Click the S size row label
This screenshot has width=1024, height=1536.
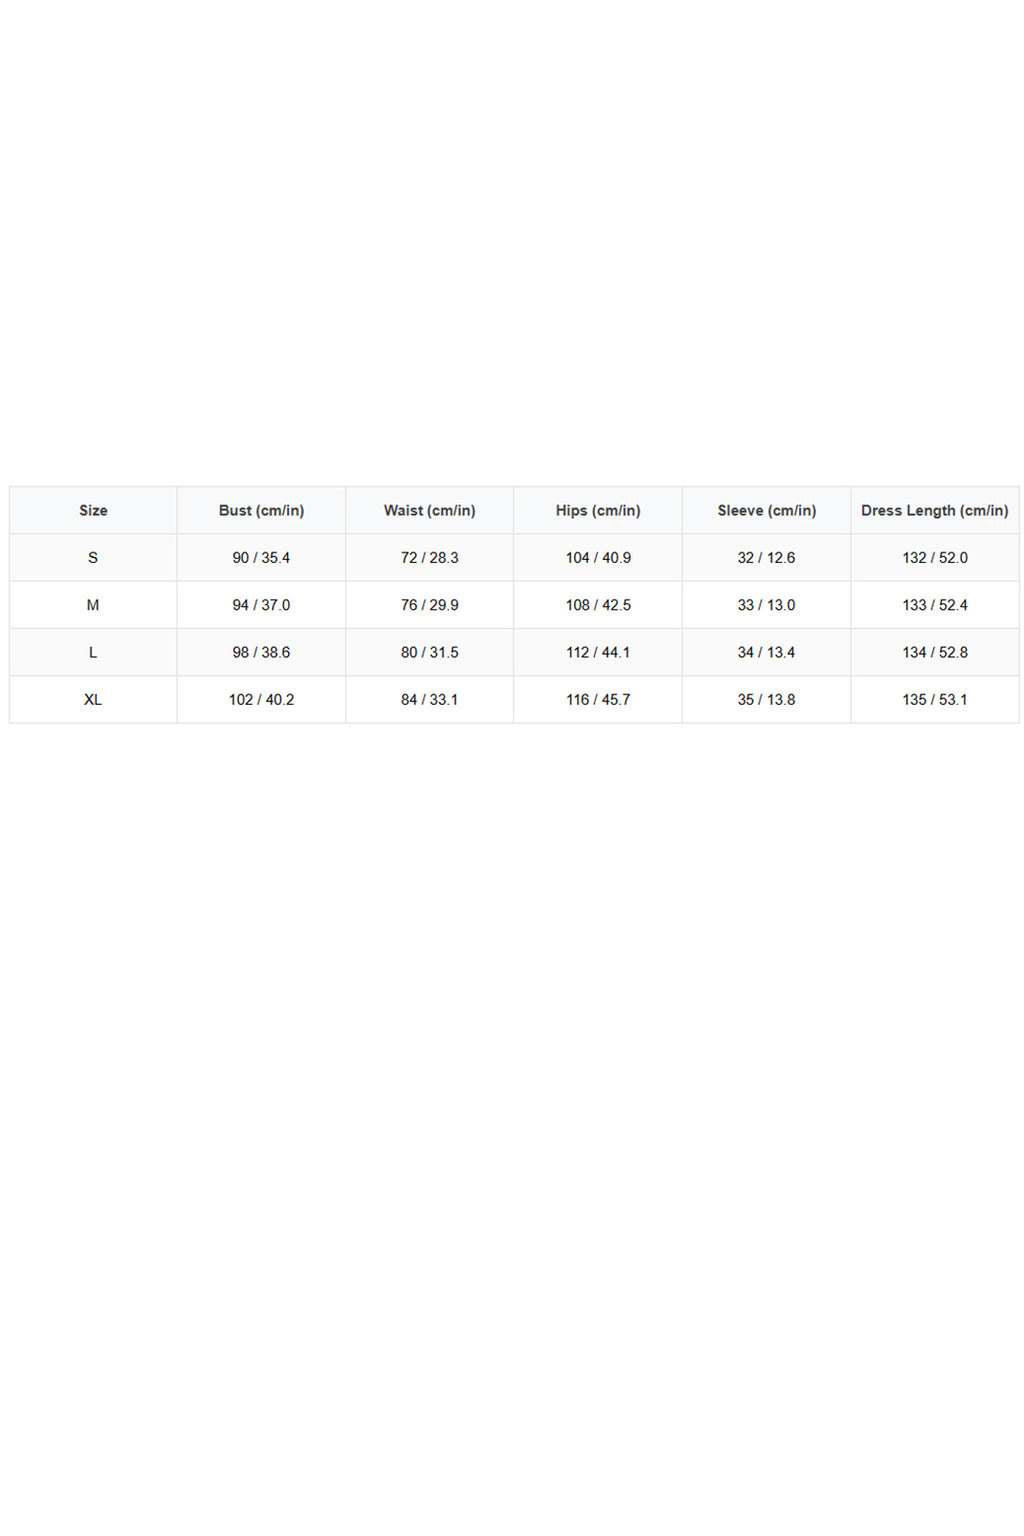(x=93, y=558)
